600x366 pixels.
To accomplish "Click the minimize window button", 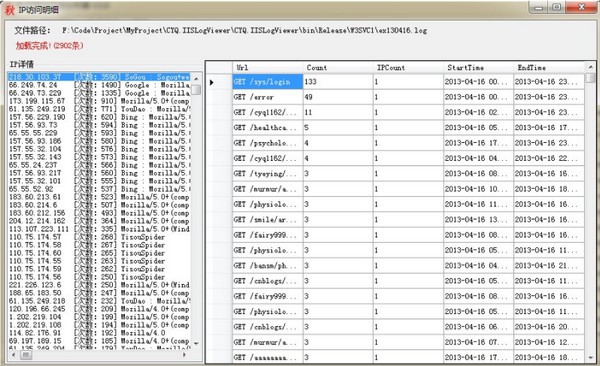I will click(x=539, y=7).
